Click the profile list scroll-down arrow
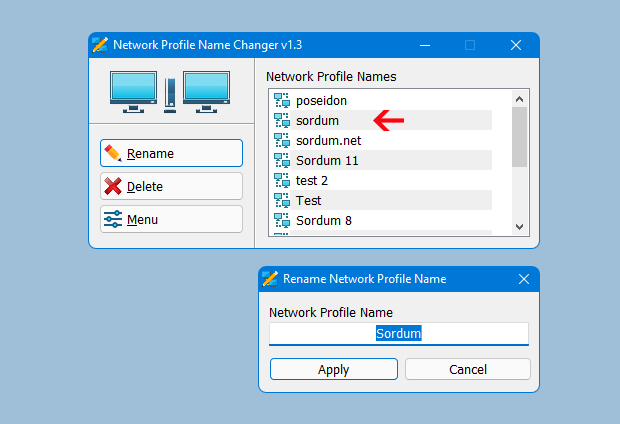This screenshot has height=424, width=620. click(x=520, y=227)
